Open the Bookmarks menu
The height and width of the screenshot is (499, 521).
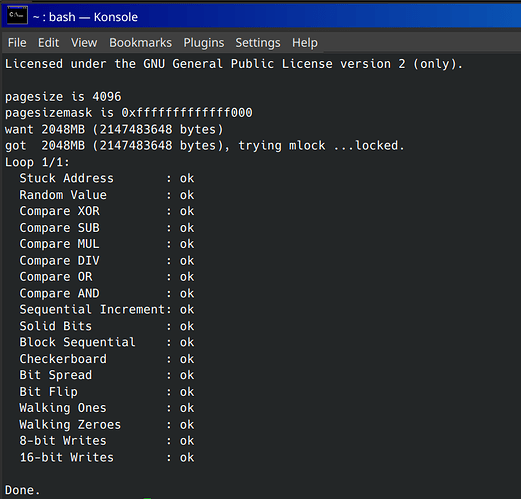pyautogui.click(x=140, y=43)
